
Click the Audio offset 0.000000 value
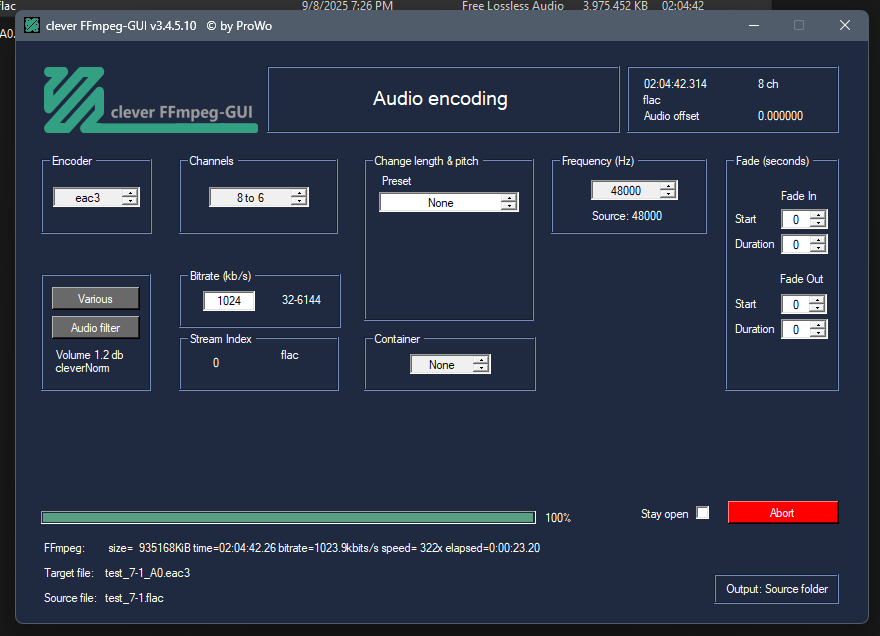[x=780, y=116]
